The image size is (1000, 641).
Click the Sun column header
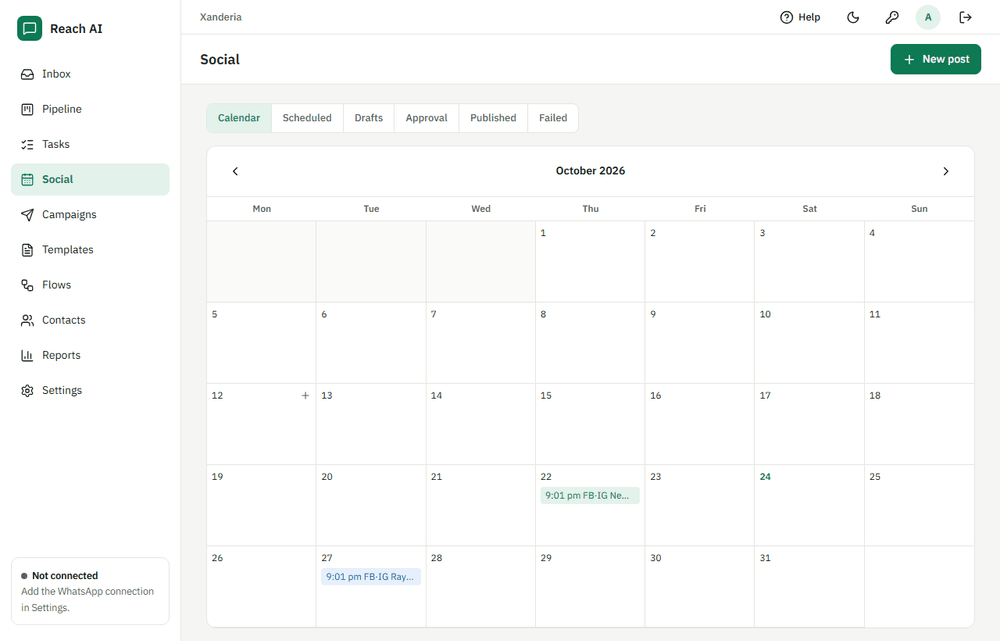[919, 209]
